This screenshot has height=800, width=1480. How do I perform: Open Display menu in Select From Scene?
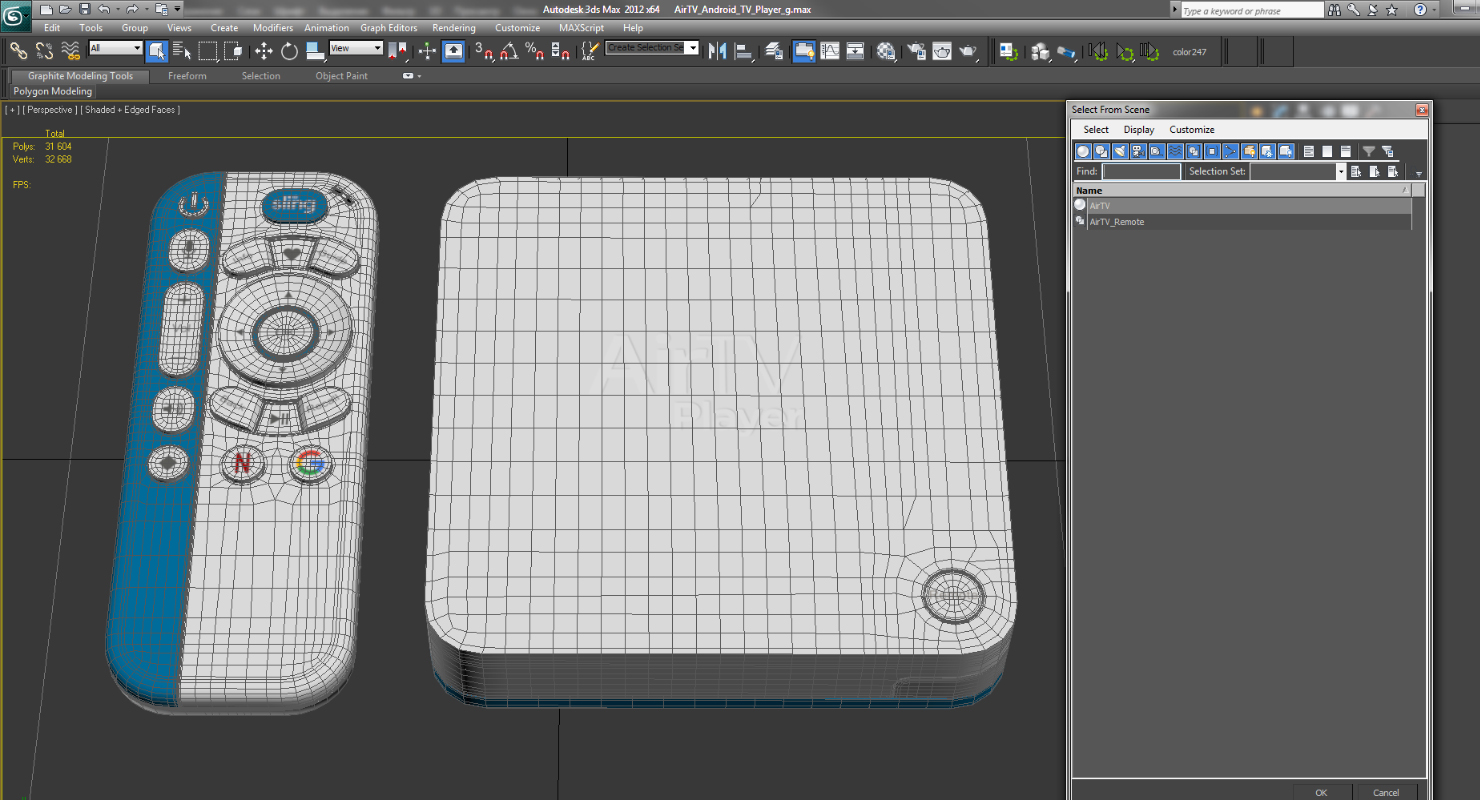point(1139,129)
